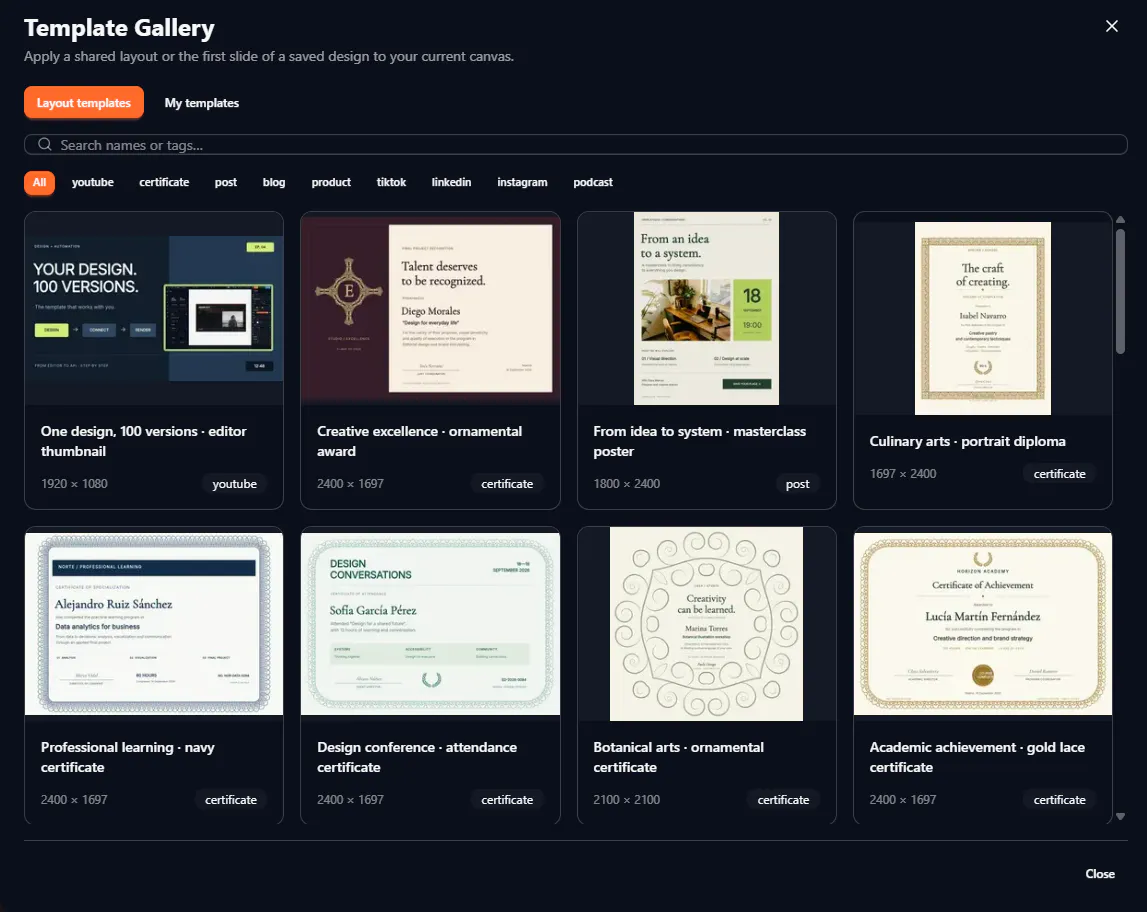Click the title 'Culinary arts · portrait diploma'

click(968, 441)
